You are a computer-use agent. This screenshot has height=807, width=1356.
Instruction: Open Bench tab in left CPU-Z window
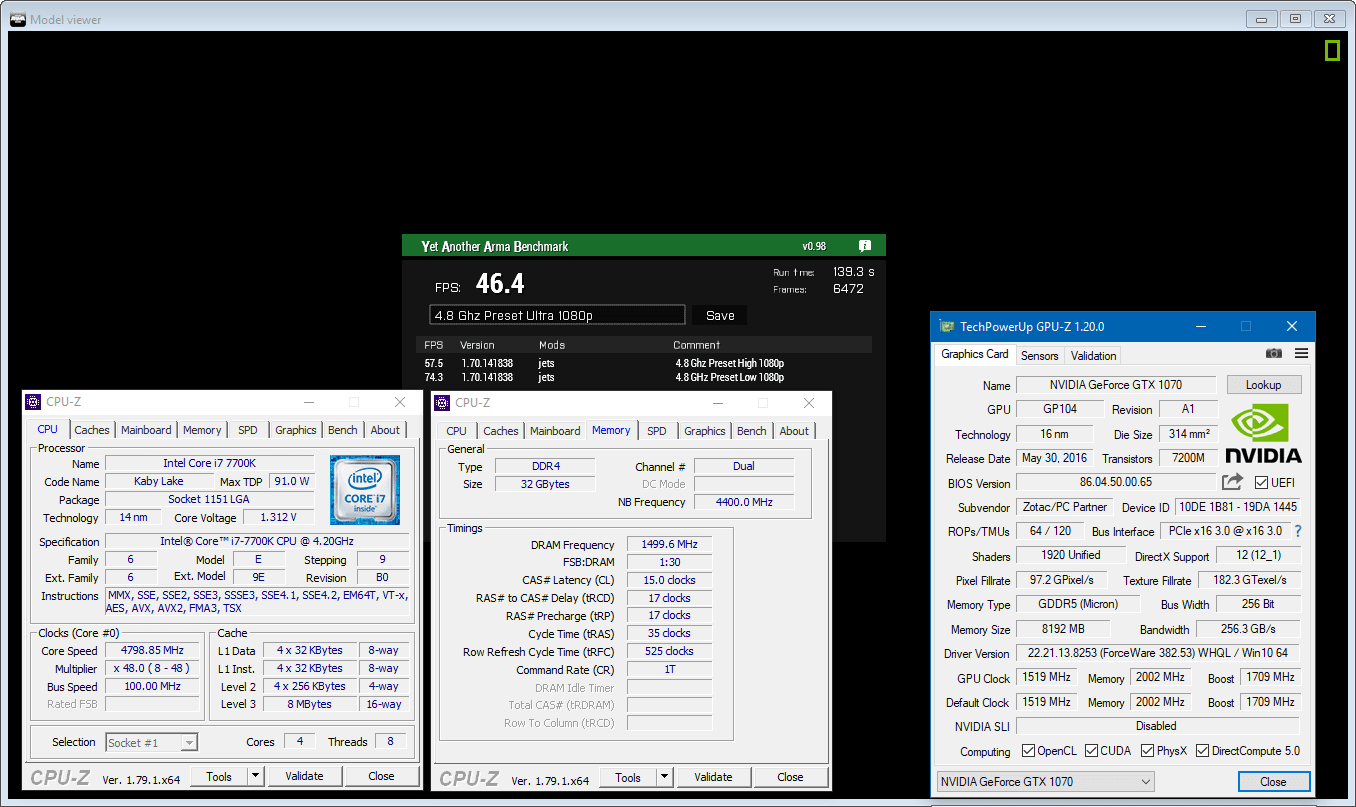343,430
